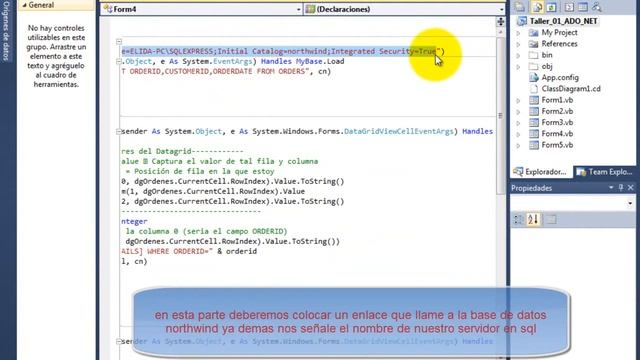Click the Form4.vb form icon
The width and height of the screenshot is (640, 360).
coord(533,133)
